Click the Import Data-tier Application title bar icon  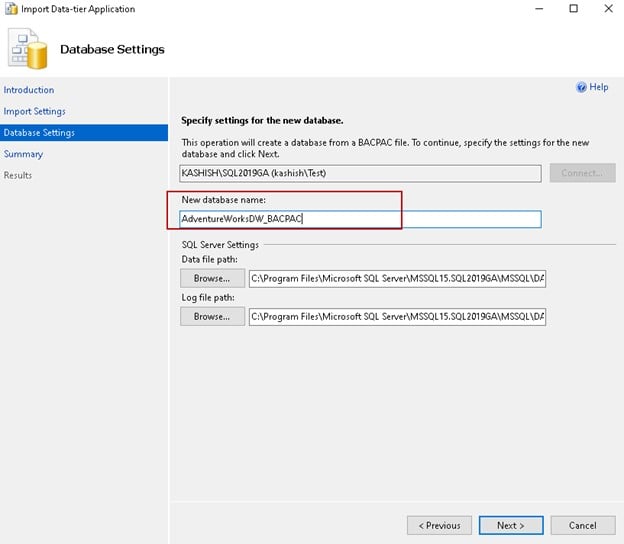[11, 9]
